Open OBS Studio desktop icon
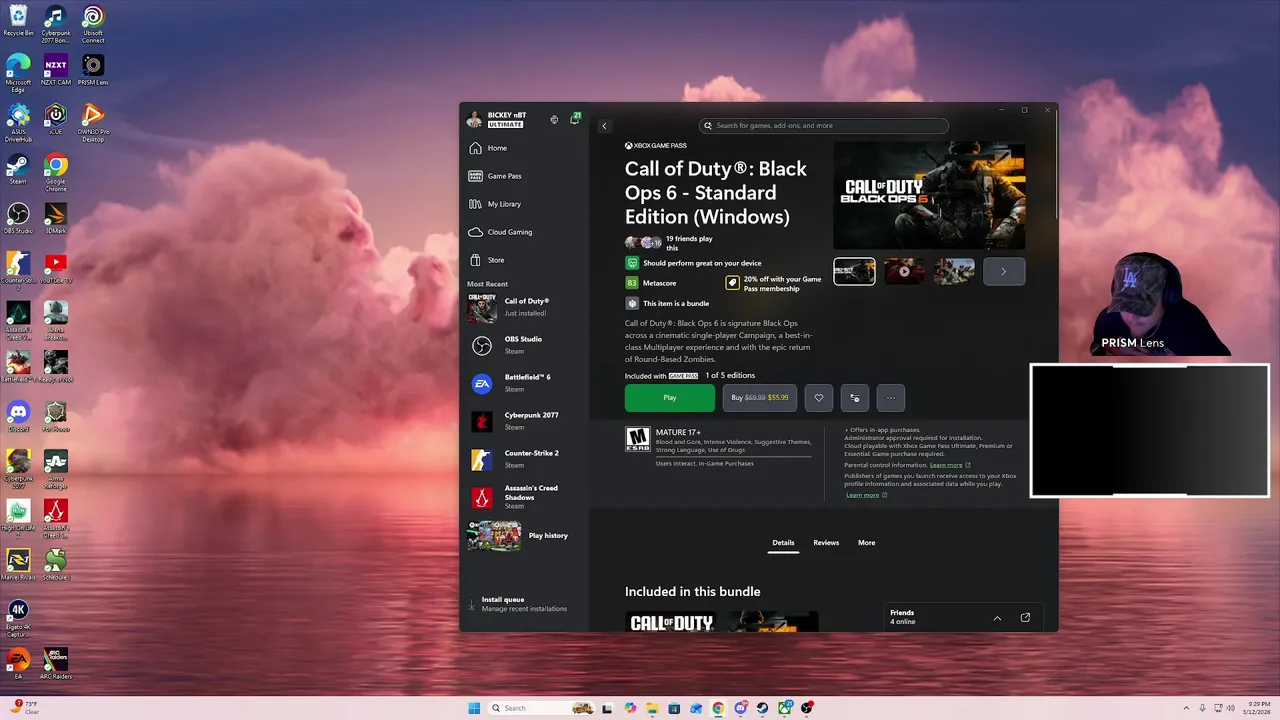 (18, 218)
